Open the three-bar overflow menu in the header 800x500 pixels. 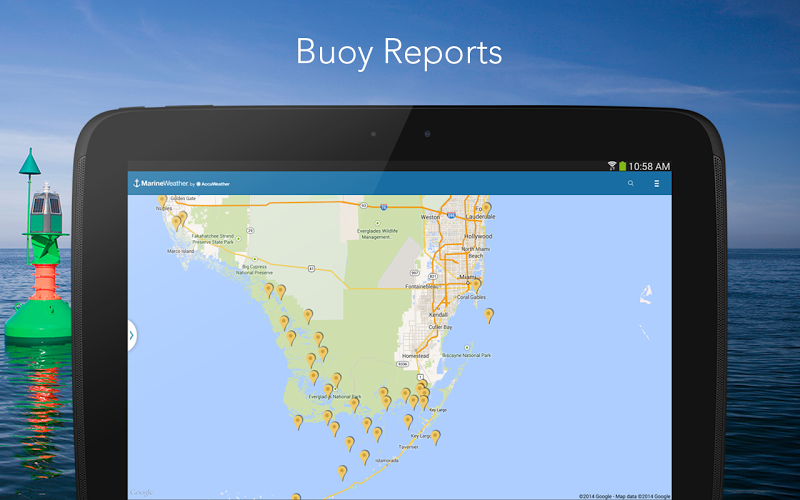click(657, 183)
